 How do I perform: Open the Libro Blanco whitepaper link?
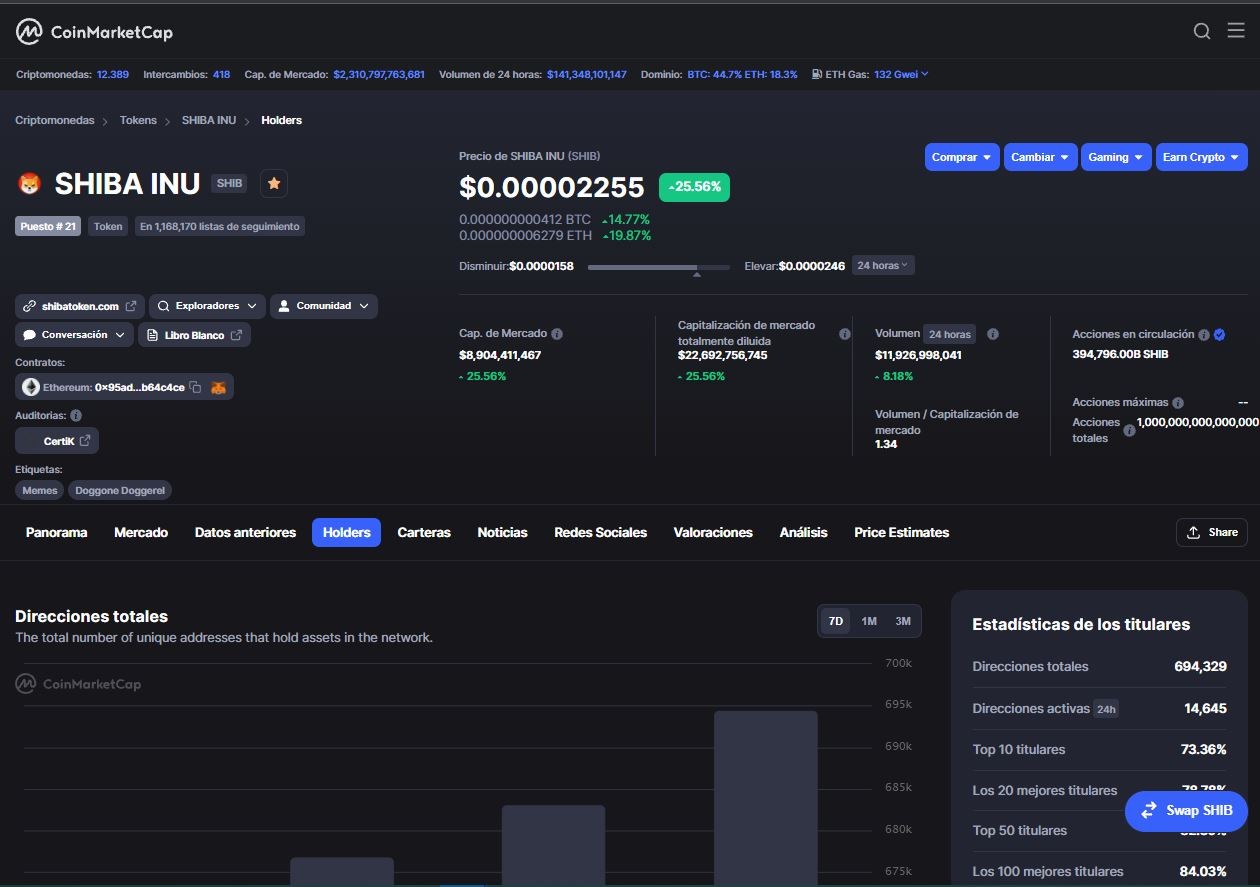194,335
